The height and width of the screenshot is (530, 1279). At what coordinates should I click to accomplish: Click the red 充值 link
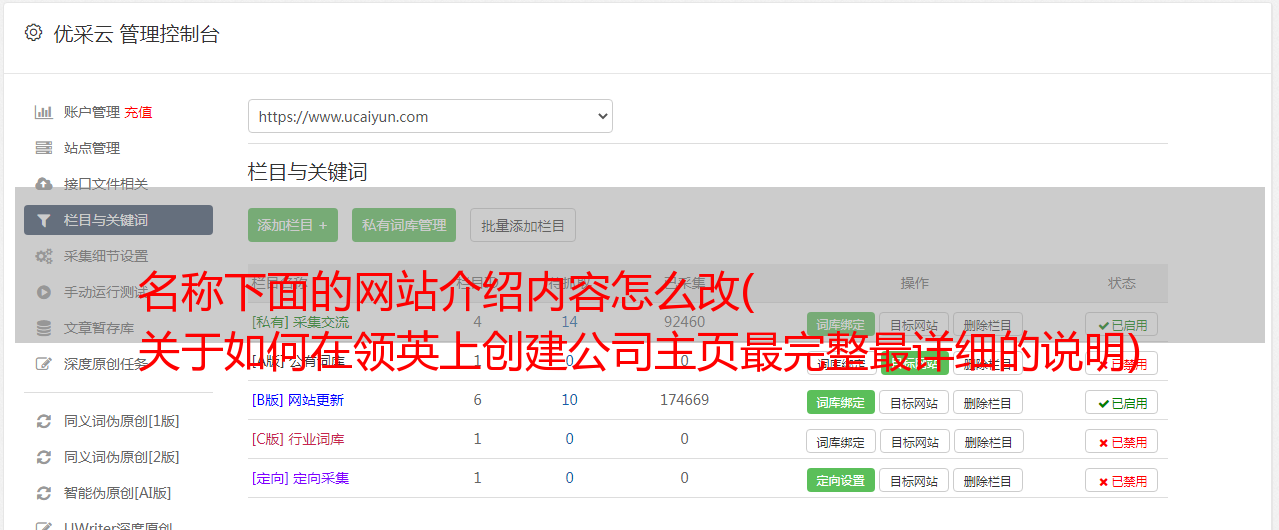[138, 112]
